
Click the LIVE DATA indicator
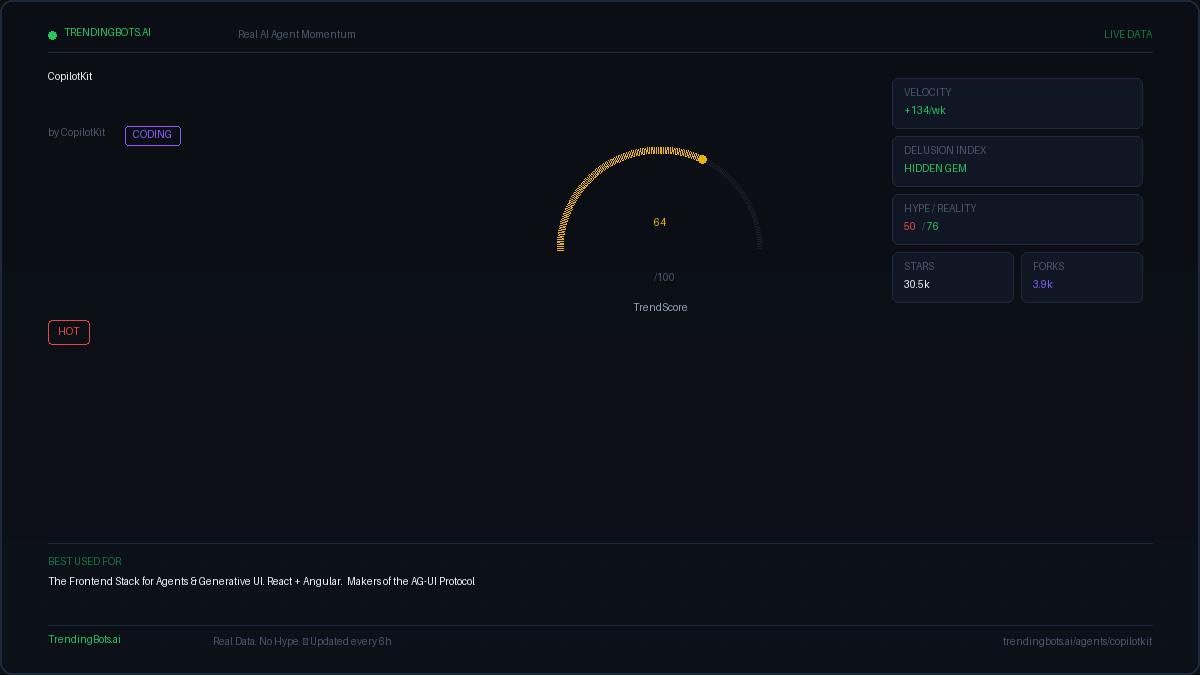(x=1128, y=35)
